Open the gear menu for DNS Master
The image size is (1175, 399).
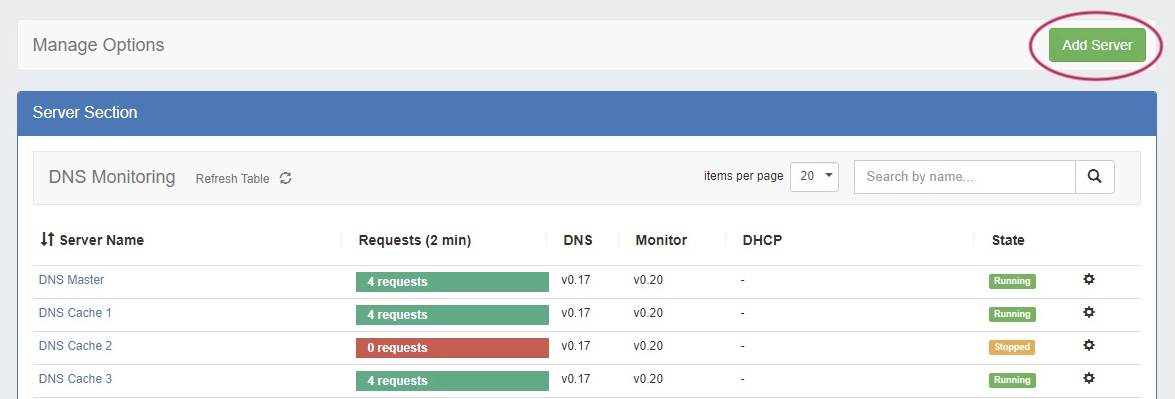(1089, 279)
